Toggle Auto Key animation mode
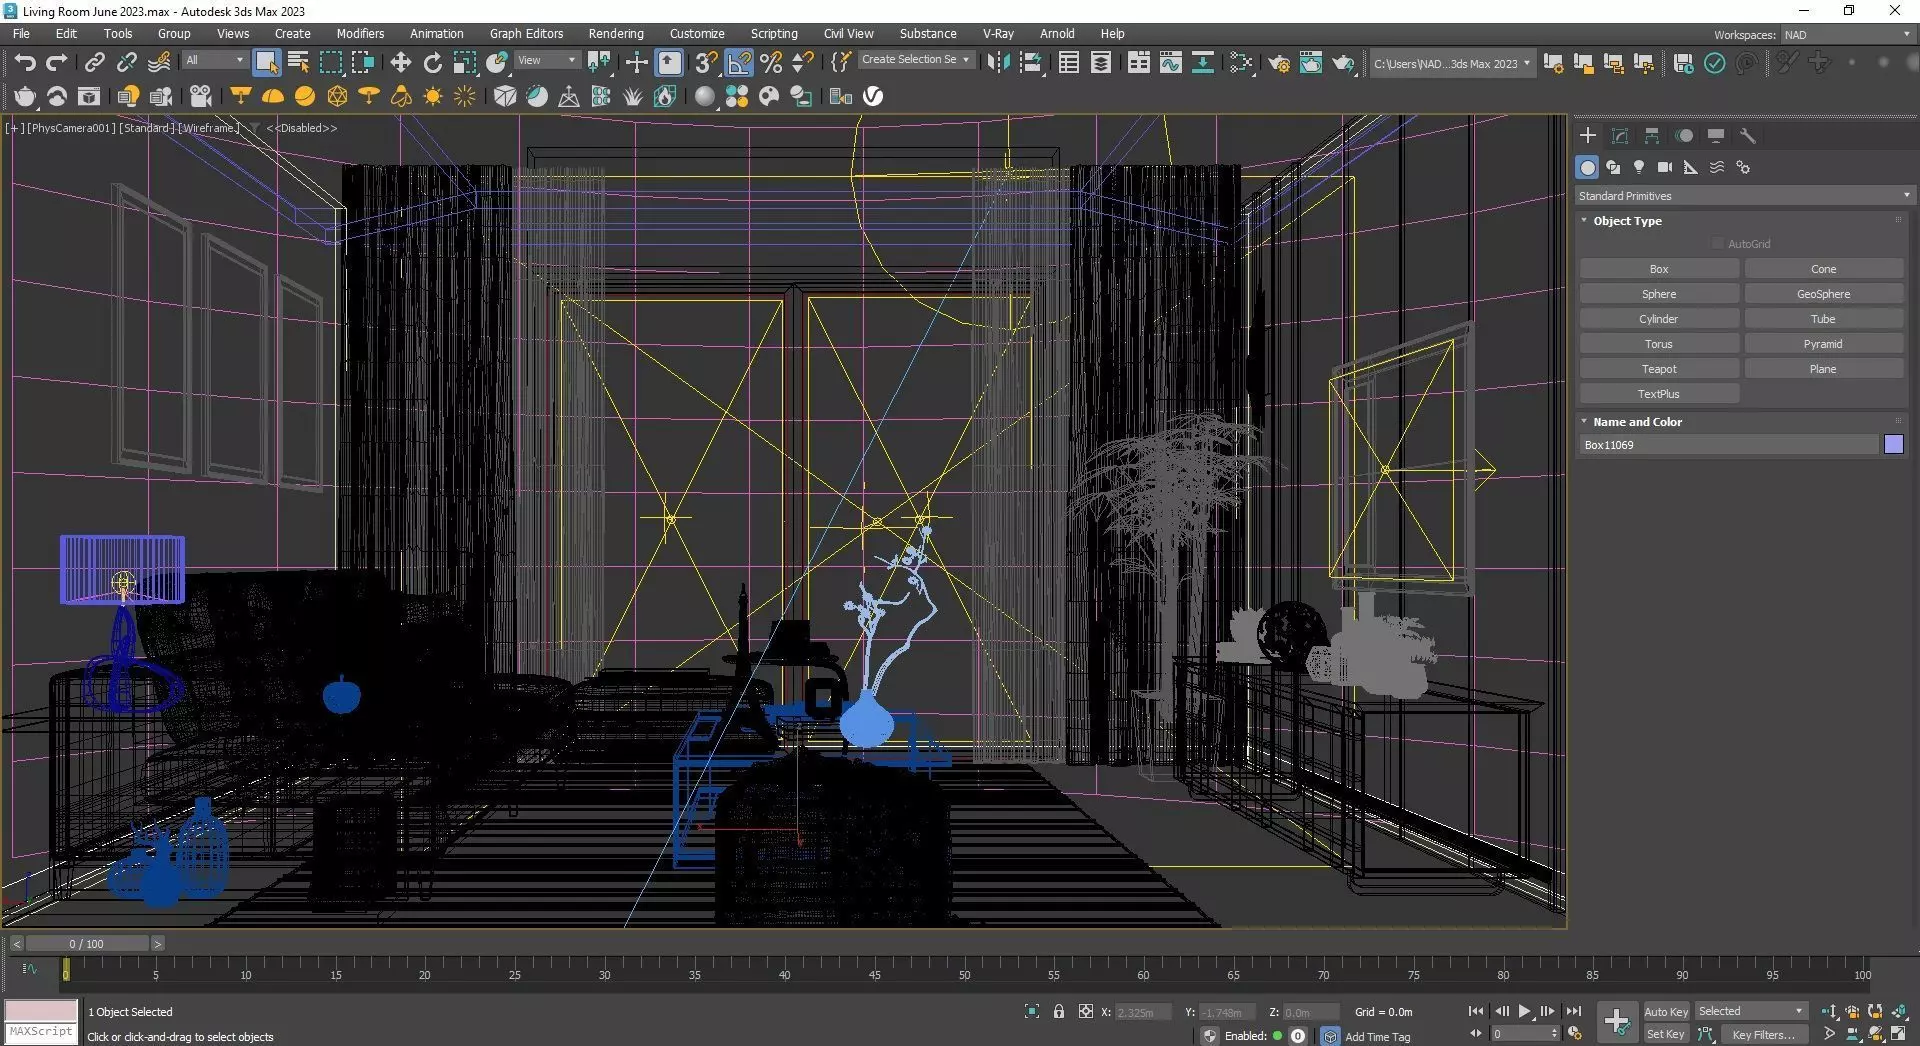Screen dimensions: 1920x1046 pos(1666,1012)
